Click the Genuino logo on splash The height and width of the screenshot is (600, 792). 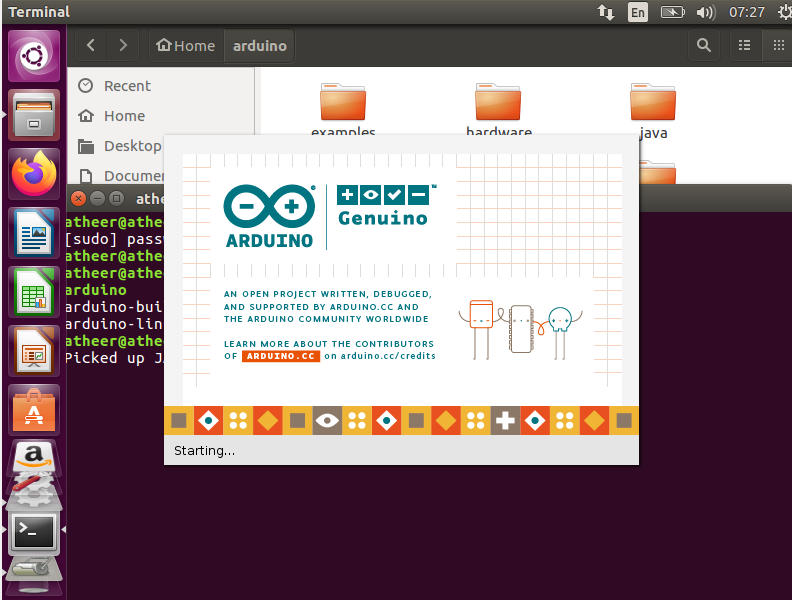386,206
